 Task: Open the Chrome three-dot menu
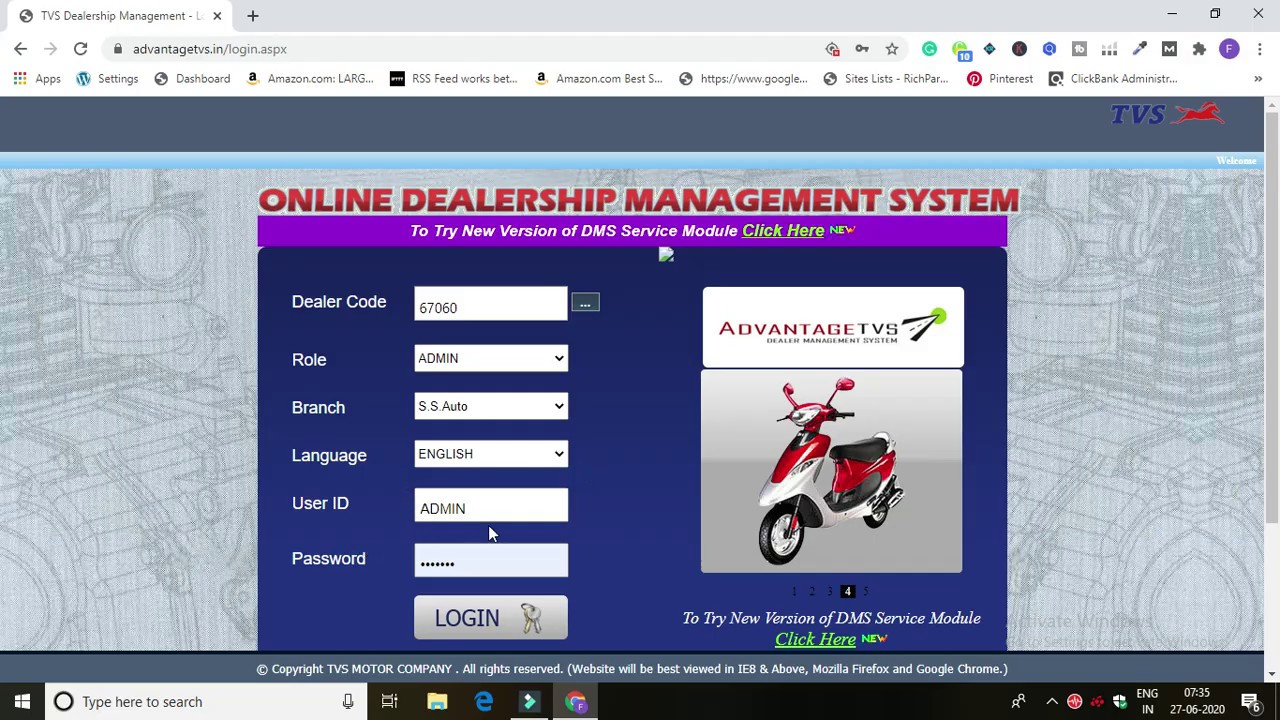[1259, 49]
